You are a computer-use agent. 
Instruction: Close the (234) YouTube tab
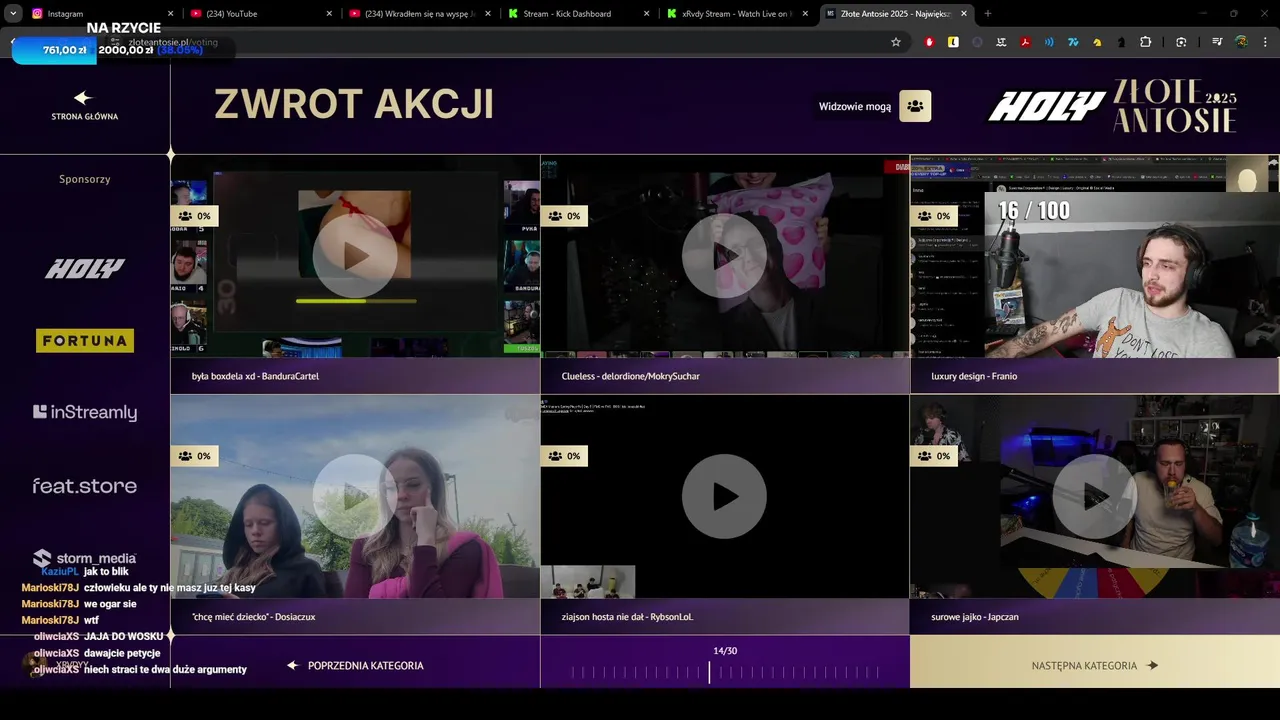(x=329, y=14)
